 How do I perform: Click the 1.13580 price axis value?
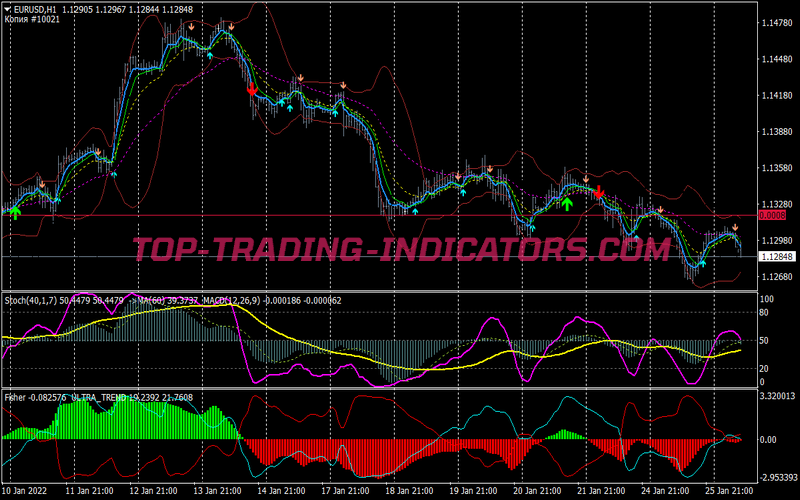776,168
